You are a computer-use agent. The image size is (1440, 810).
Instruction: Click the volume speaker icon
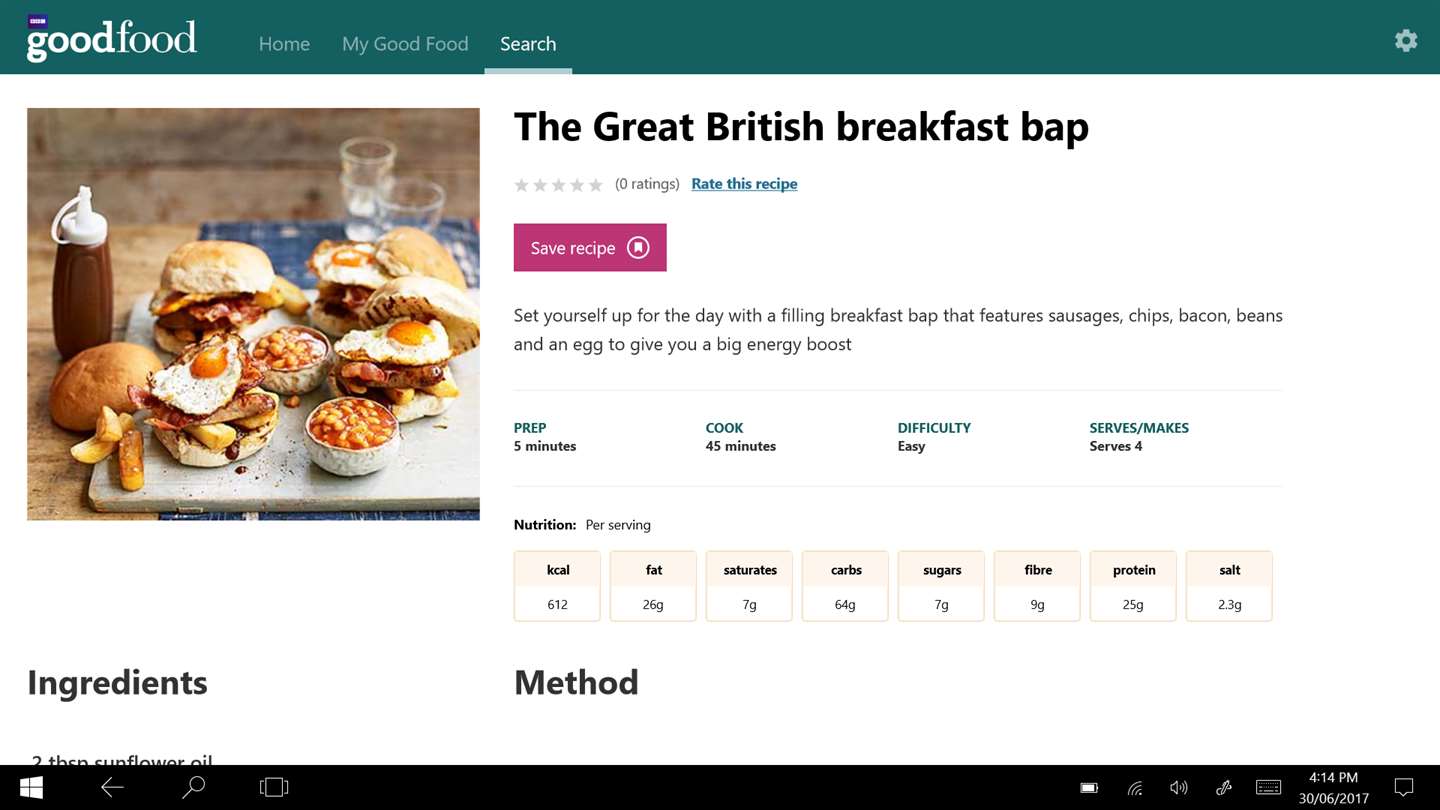click(x=1179, y=788)
